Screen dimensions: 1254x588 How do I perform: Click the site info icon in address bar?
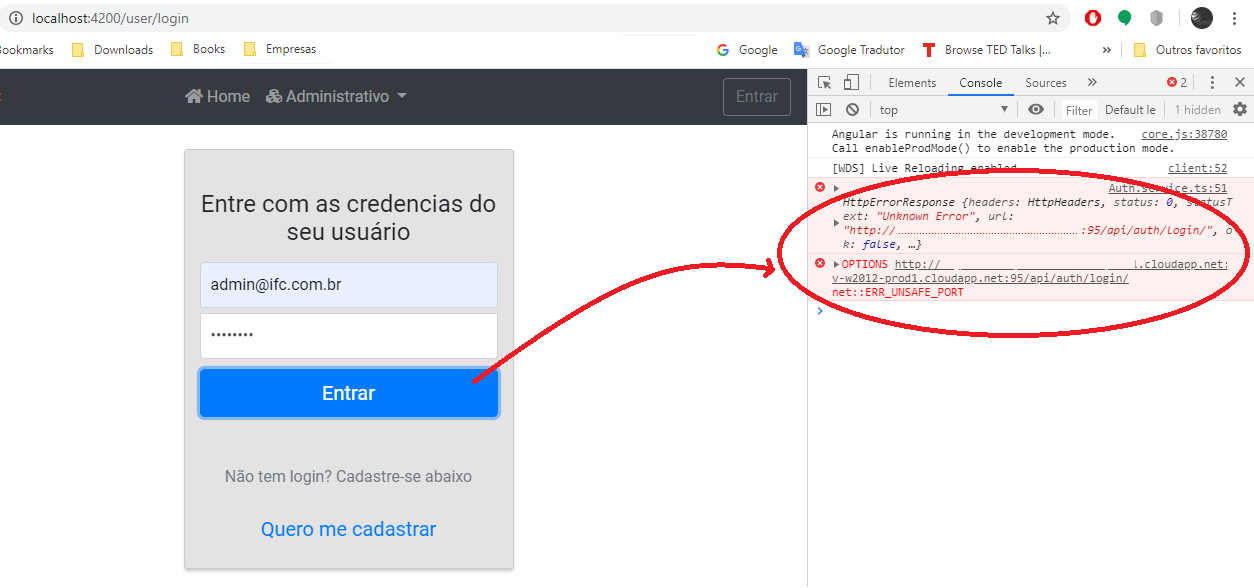coord(15,18)
